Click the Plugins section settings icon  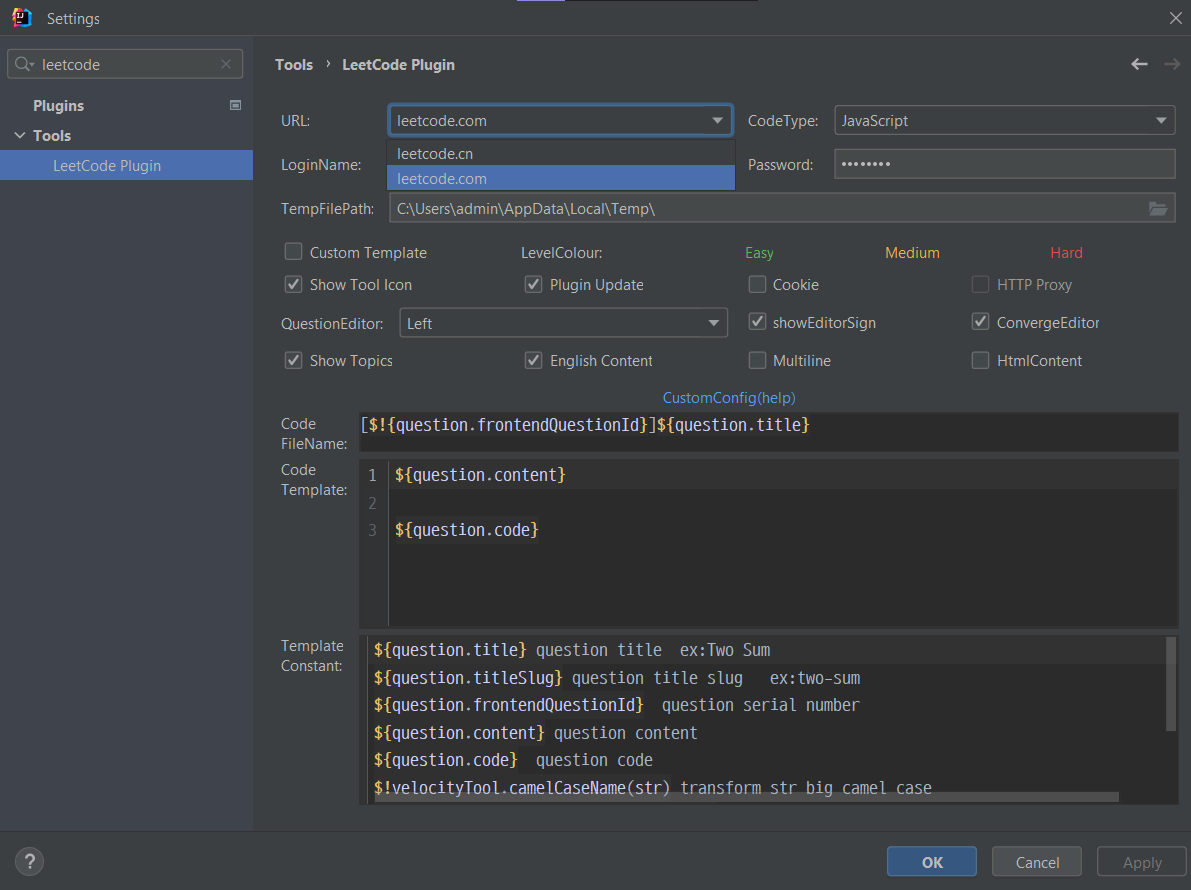[x=235, y=106]
